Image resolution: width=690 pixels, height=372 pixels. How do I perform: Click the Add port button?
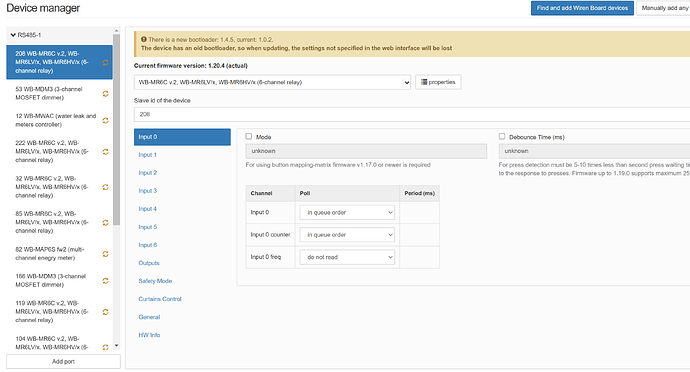coord(63,361)
